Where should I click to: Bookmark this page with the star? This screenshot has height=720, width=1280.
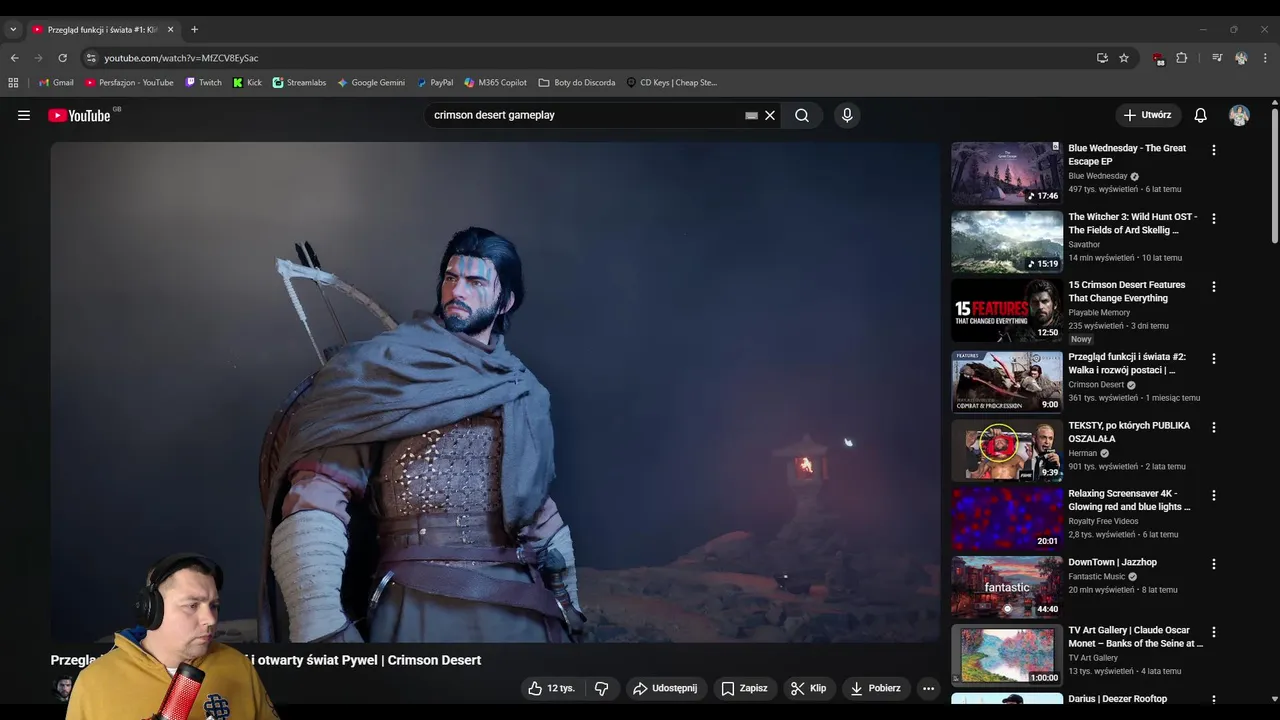coord(1124,58)
